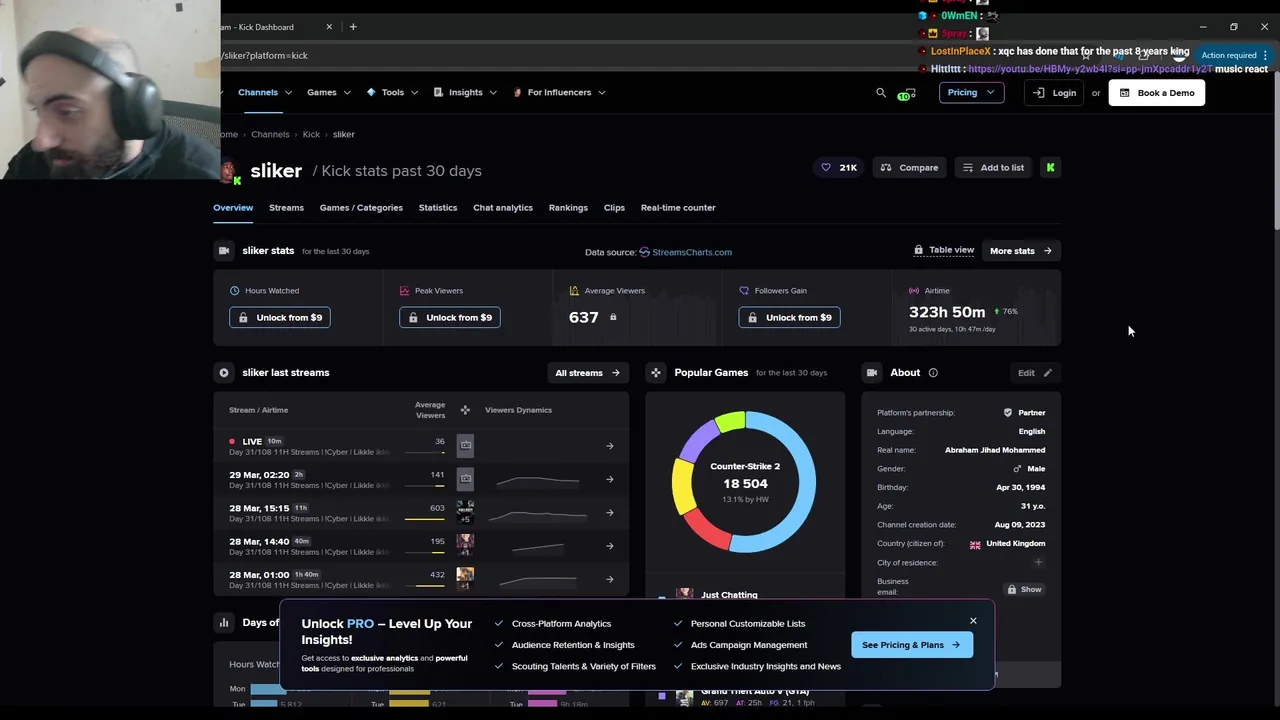
Task: Click the yellow segment of the games donut
Action: [682, 486]
